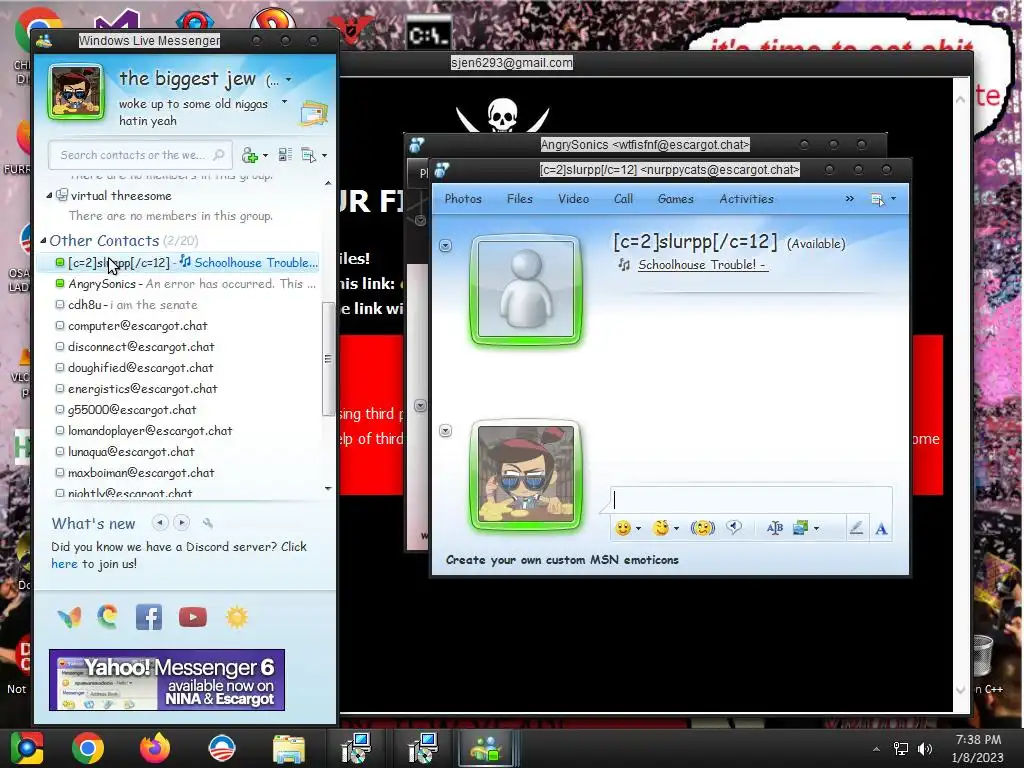
Task: Click the voice clip icon in chat toolbar
Action: 734,527
